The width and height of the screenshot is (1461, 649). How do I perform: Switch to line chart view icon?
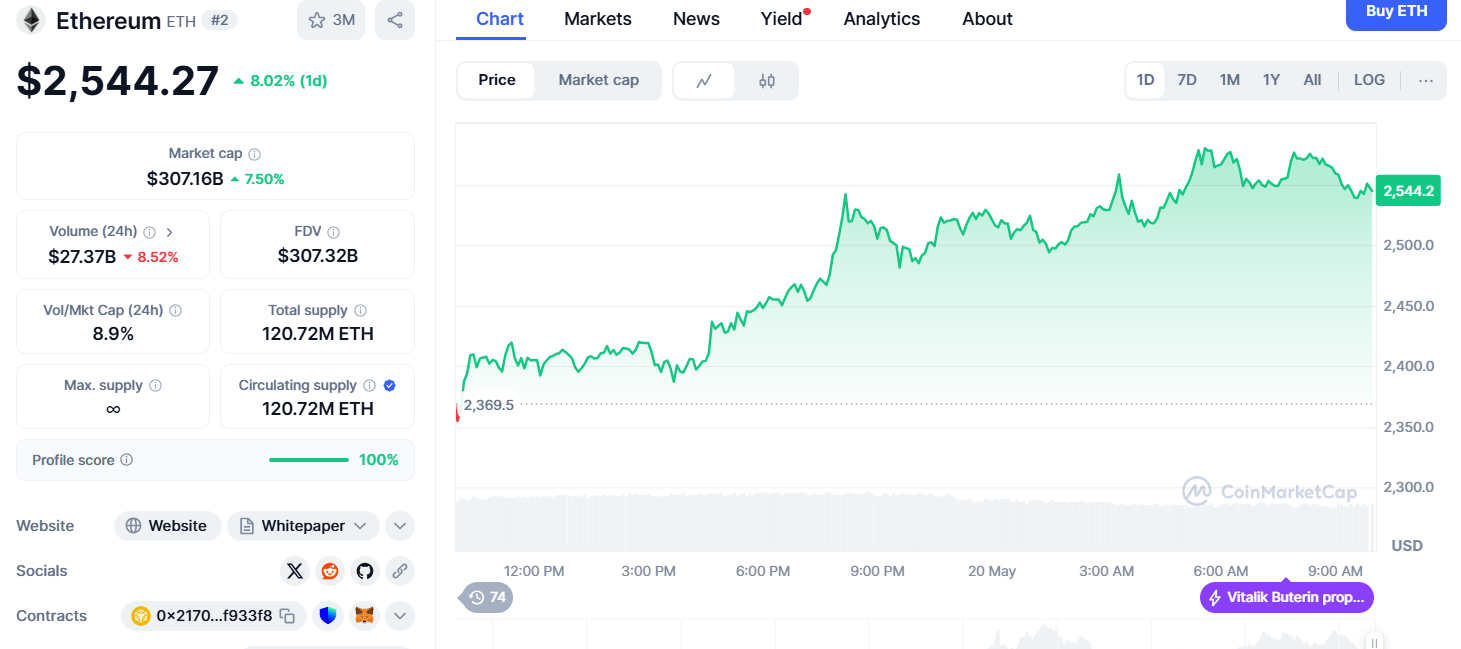(704, 81)
